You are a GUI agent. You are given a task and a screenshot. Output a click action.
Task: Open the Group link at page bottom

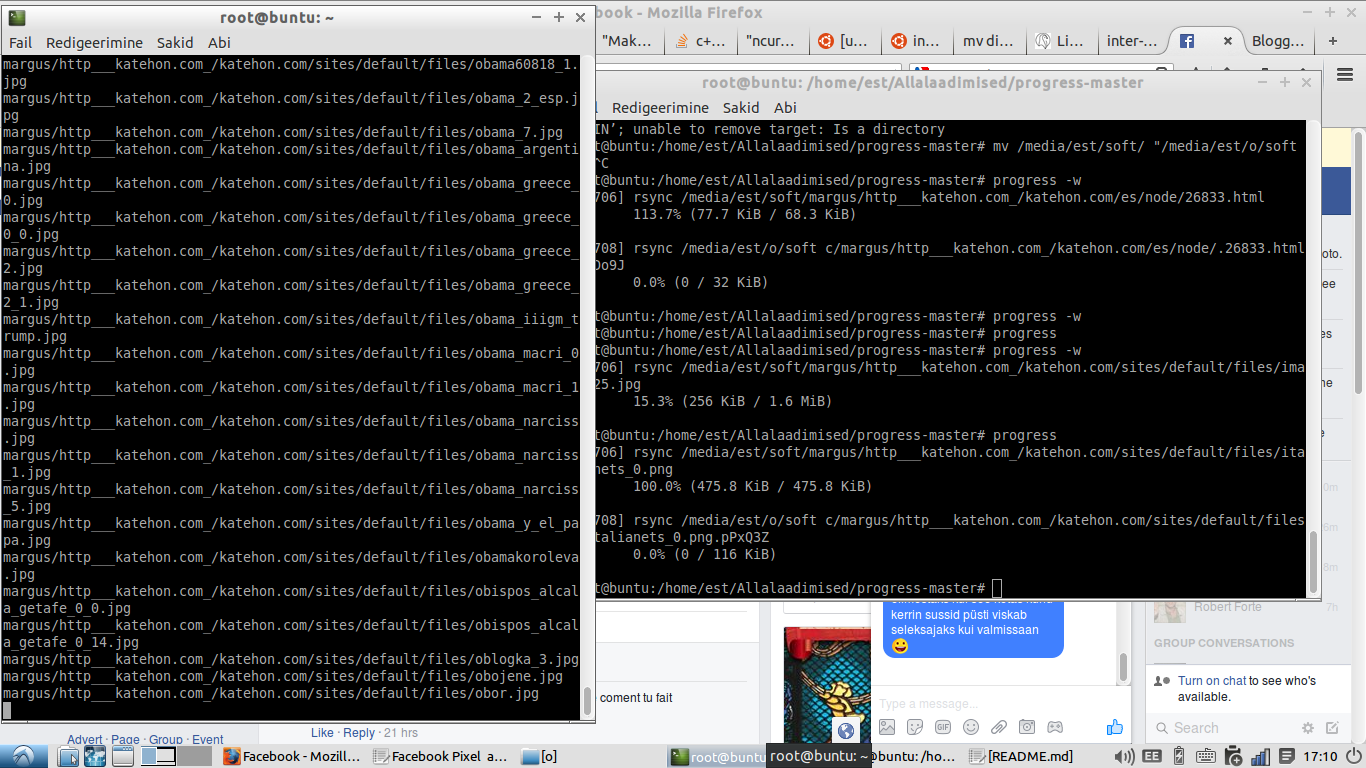(166, 740)
